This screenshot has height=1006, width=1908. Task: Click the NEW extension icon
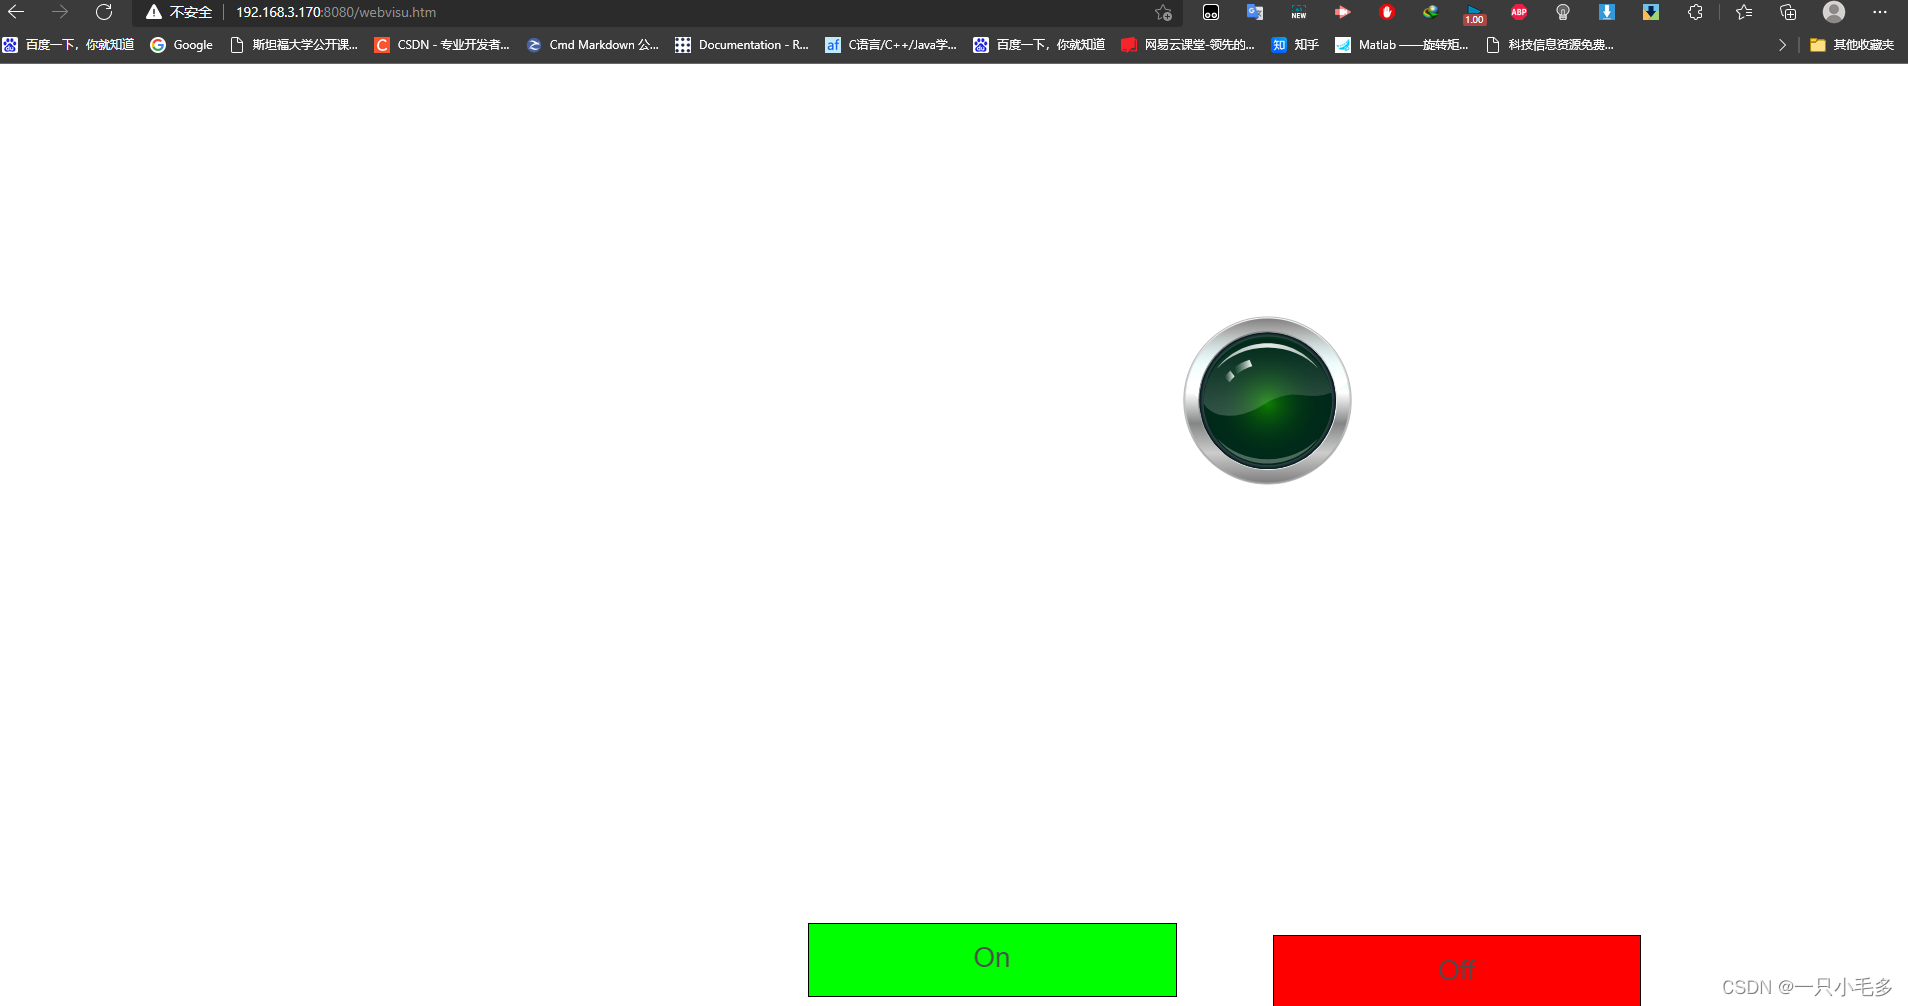(1299, 12)
